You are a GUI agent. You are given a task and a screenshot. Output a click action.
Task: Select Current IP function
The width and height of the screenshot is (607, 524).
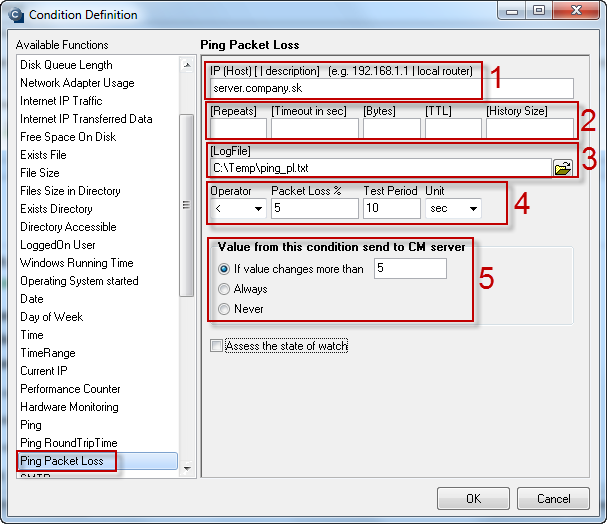44,371
